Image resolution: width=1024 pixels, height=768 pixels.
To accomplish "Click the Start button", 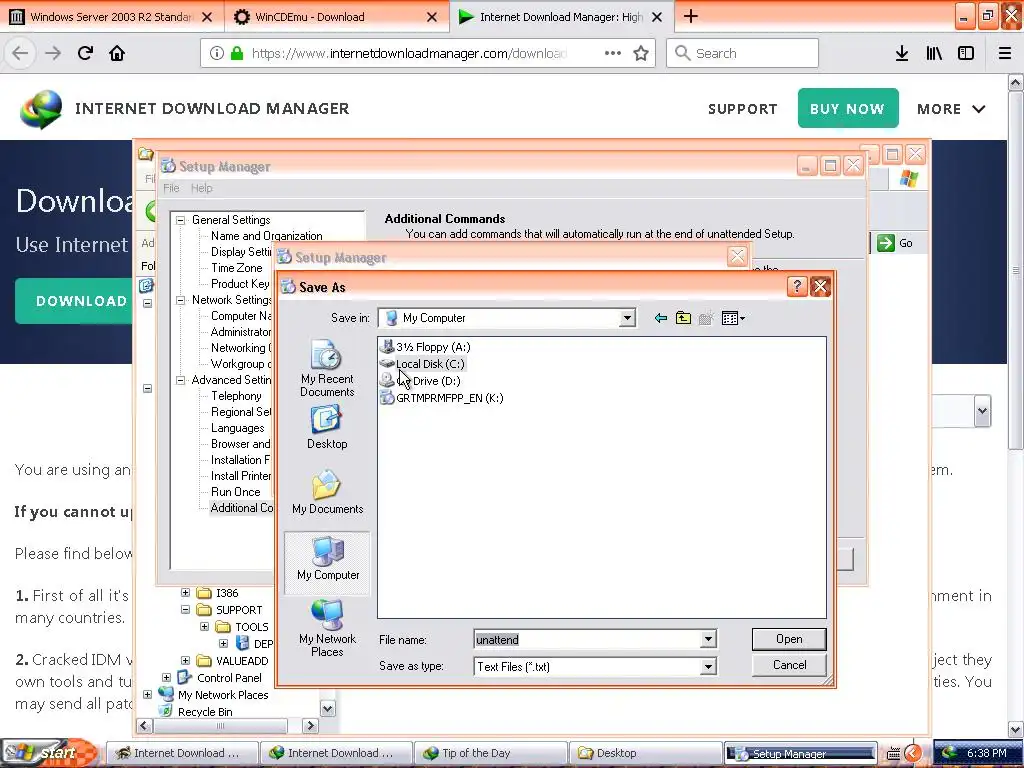I will [50, 753].
